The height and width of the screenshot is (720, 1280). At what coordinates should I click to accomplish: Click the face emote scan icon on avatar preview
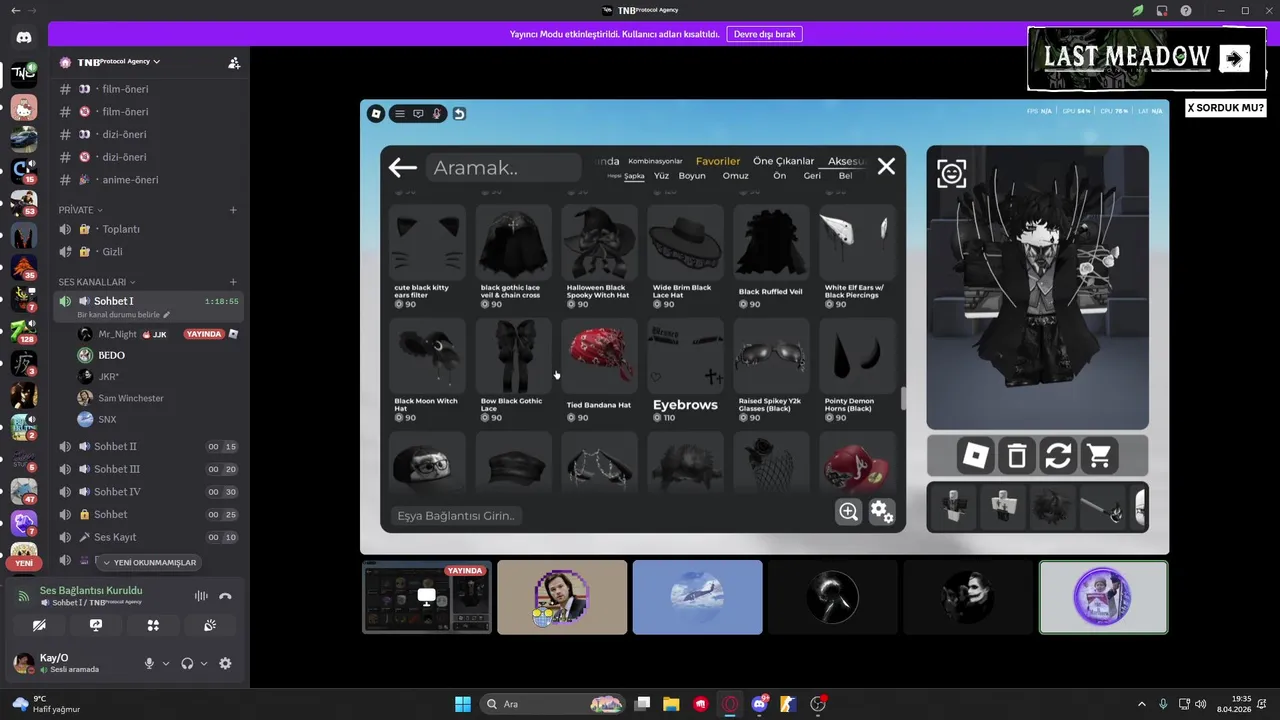point(951,174)
